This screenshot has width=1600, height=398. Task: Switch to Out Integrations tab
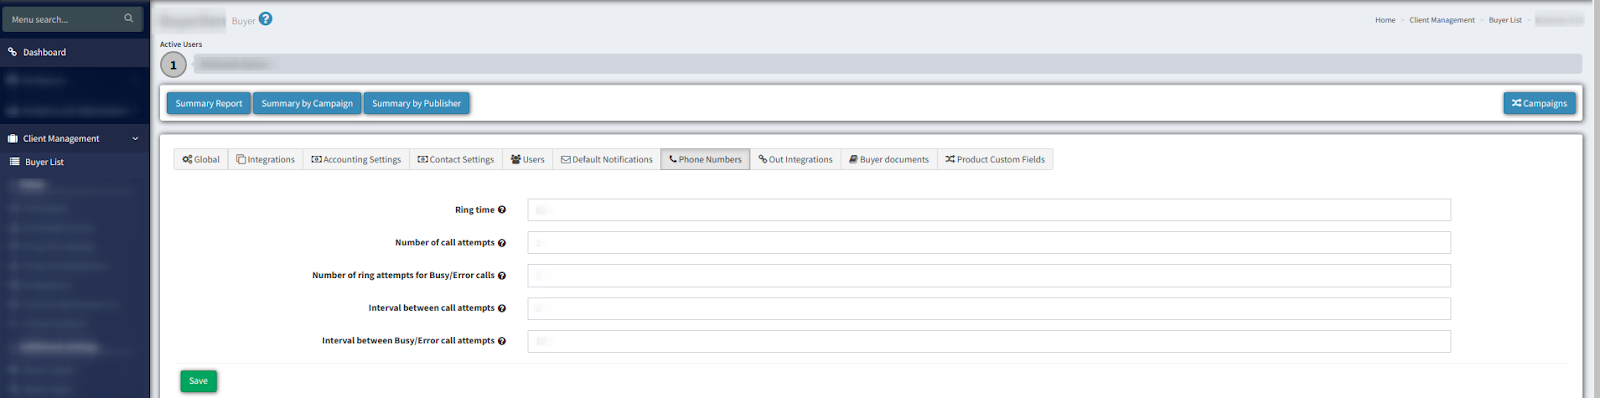pos(795,159)
